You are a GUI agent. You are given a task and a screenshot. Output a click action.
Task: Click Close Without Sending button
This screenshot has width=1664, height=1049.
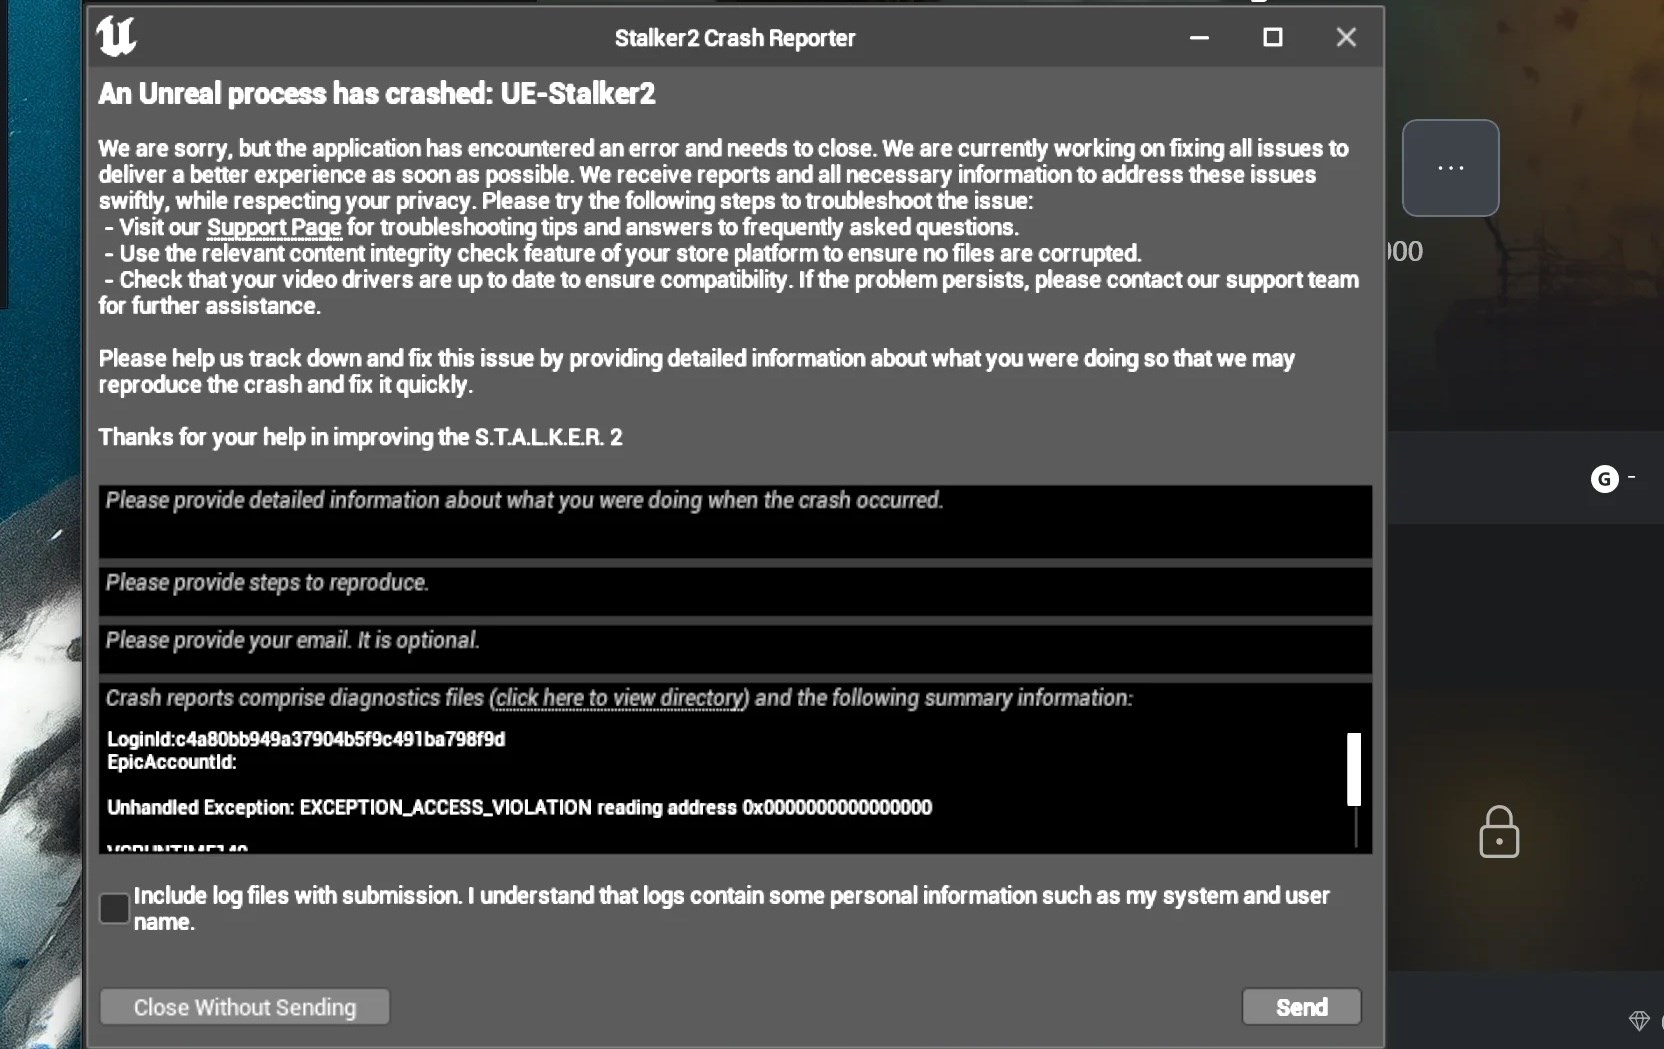point(245,1007)
